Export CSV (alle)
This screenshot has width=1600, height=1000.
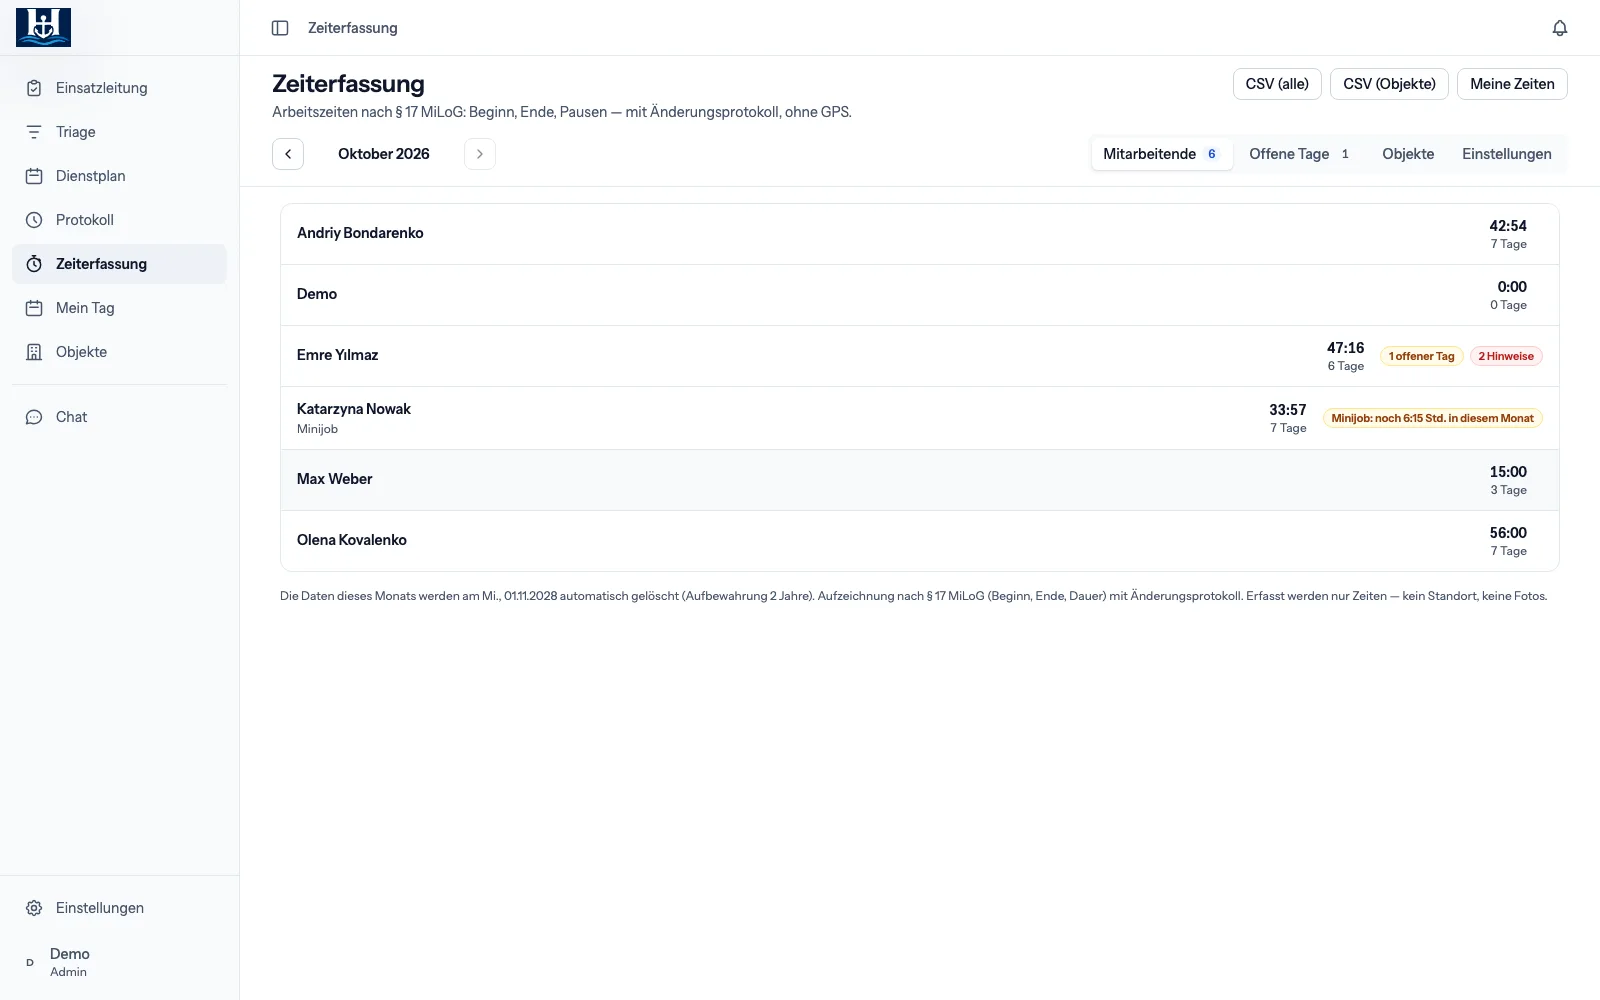(x=1277, y=84)
